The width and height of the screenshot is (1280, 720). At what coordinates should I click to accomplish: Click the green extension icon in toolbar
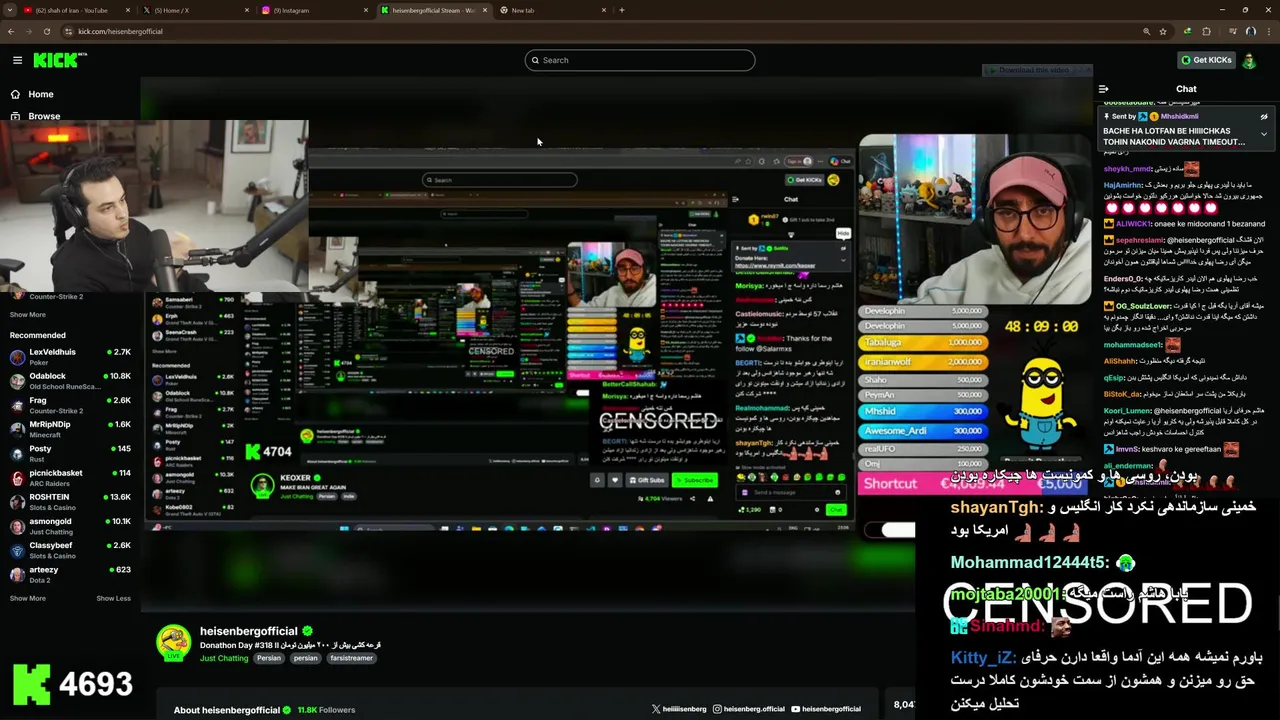[1187, 31]
